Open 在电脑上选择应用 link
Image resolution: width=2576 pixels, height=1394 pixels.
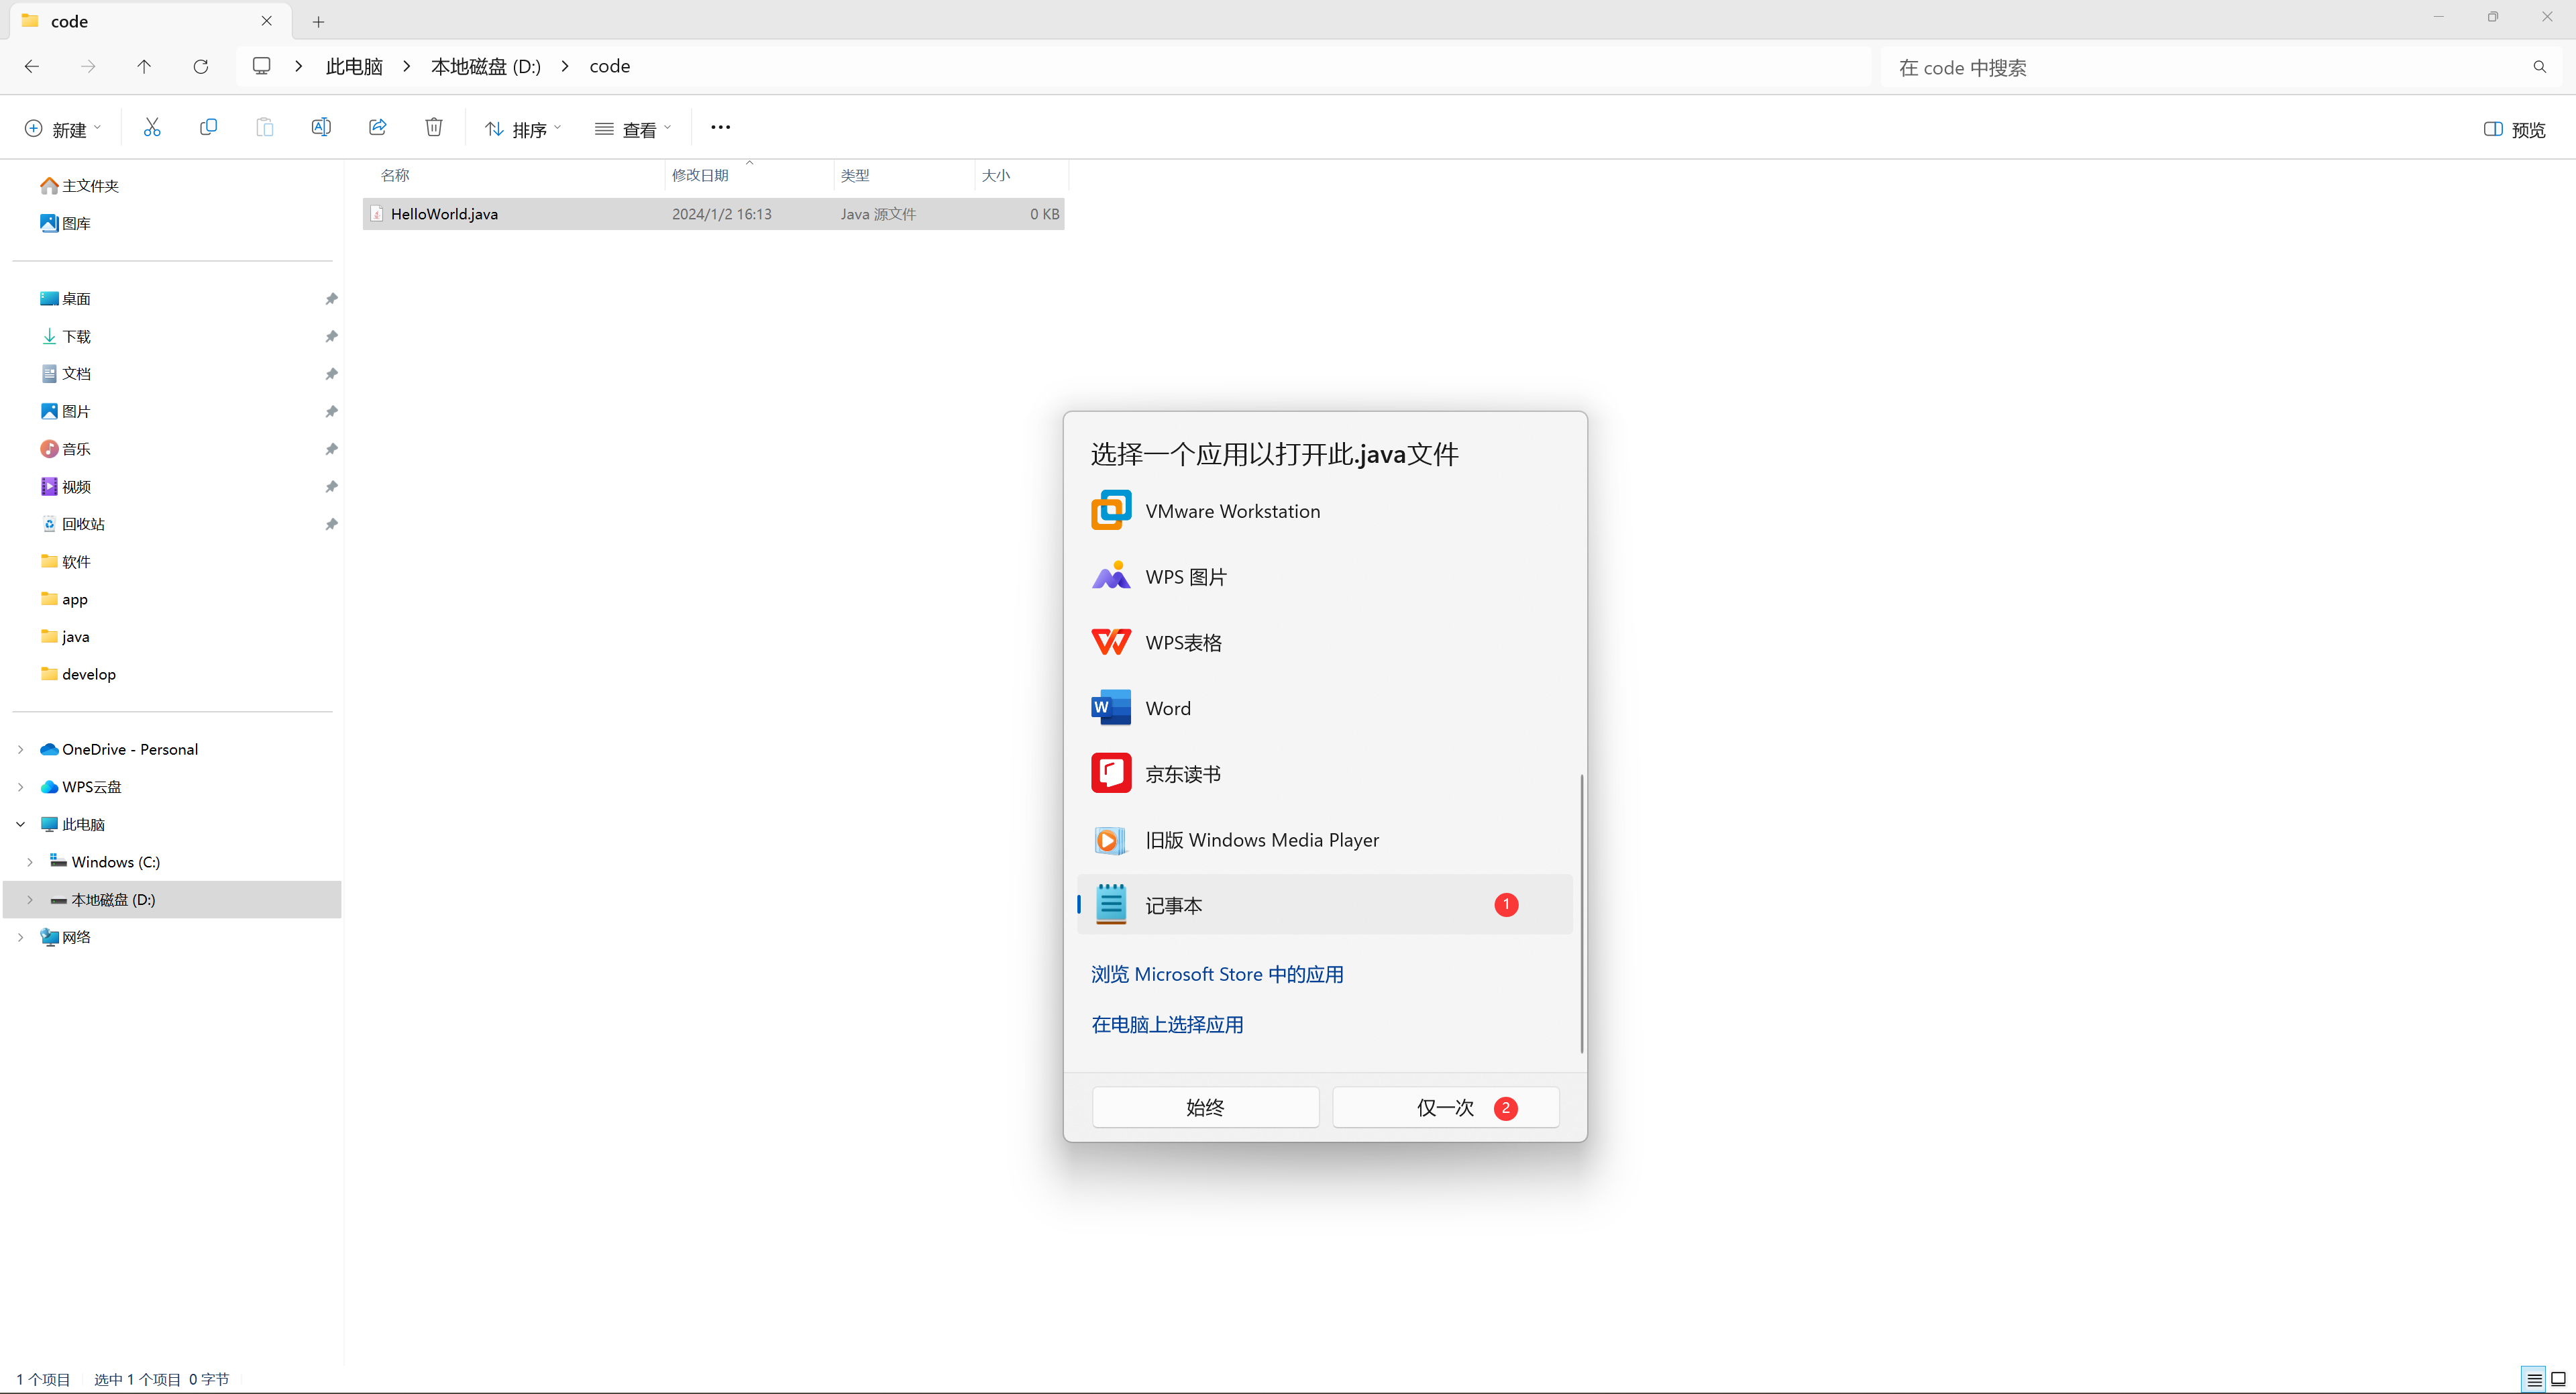1167,1024
